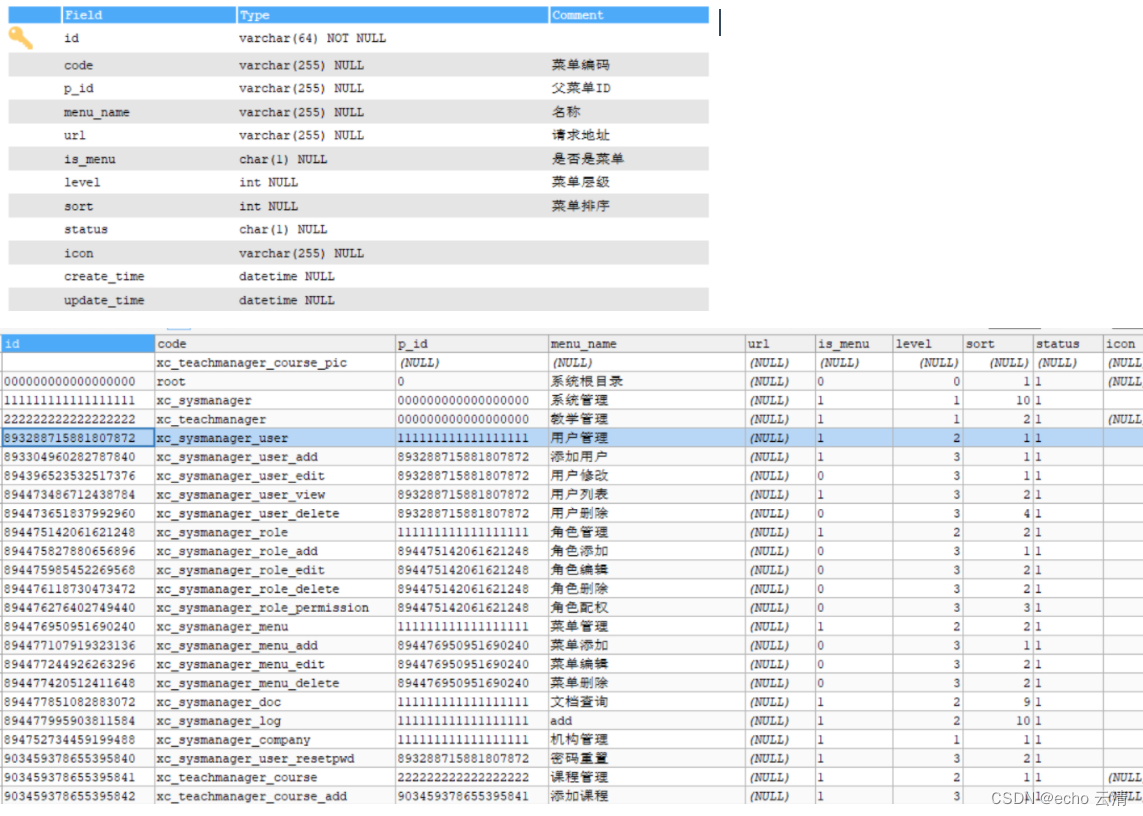Sort by the p_id column header in data grid
The height and width of the screenshot is (816, 1143).
tap(472, 343)
